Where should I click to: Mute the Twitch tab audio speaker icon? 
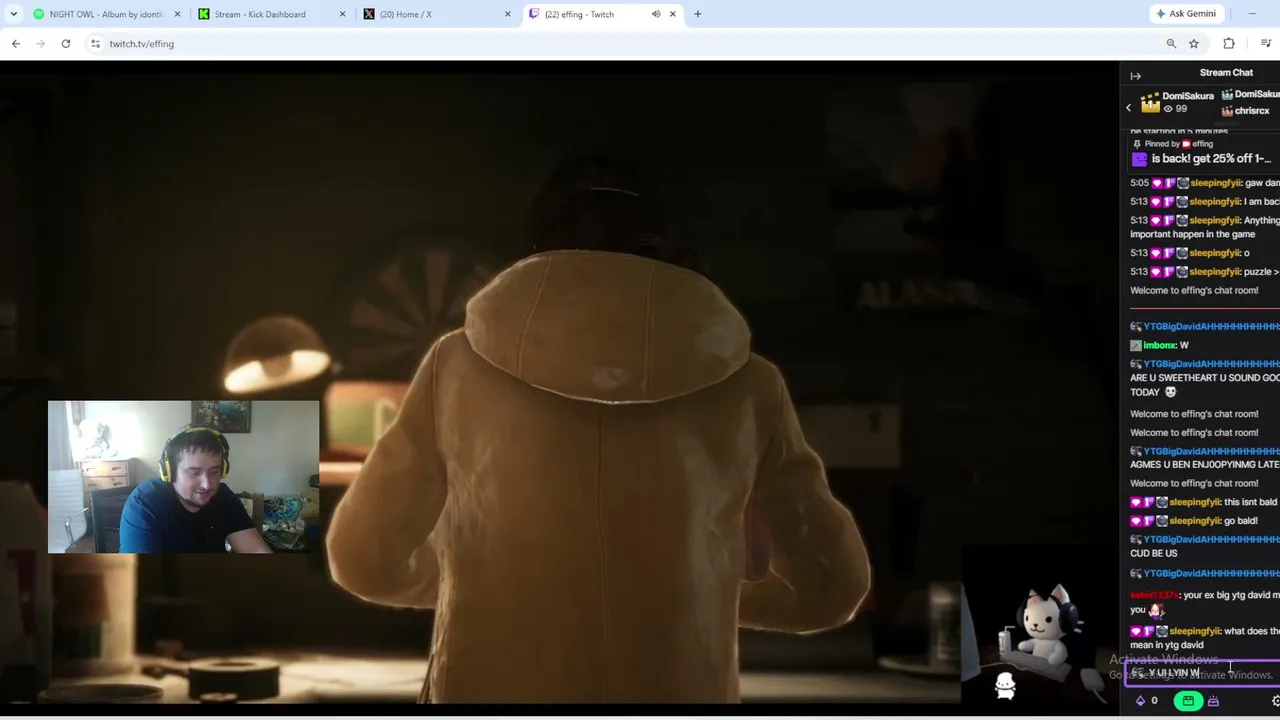(x=656, y=14)
